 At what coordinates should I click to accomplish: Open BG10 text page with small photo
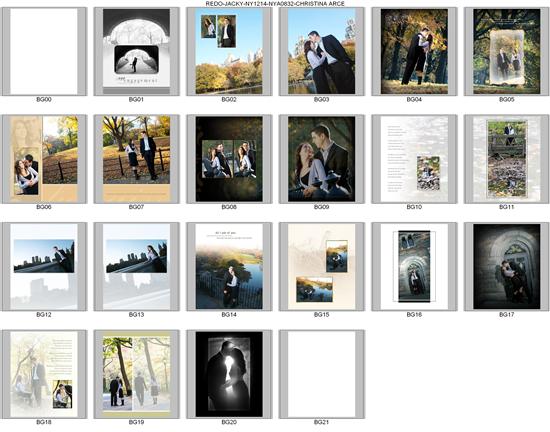[414, 159]
